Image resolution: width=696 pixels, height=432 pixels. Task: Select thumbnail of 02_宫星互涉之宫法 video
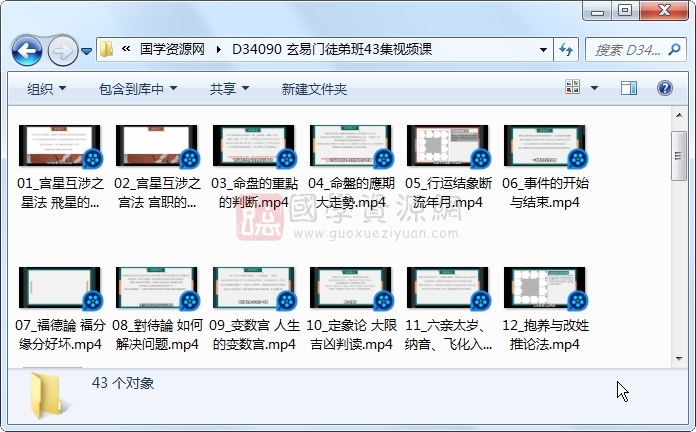[x=157, y=146]
